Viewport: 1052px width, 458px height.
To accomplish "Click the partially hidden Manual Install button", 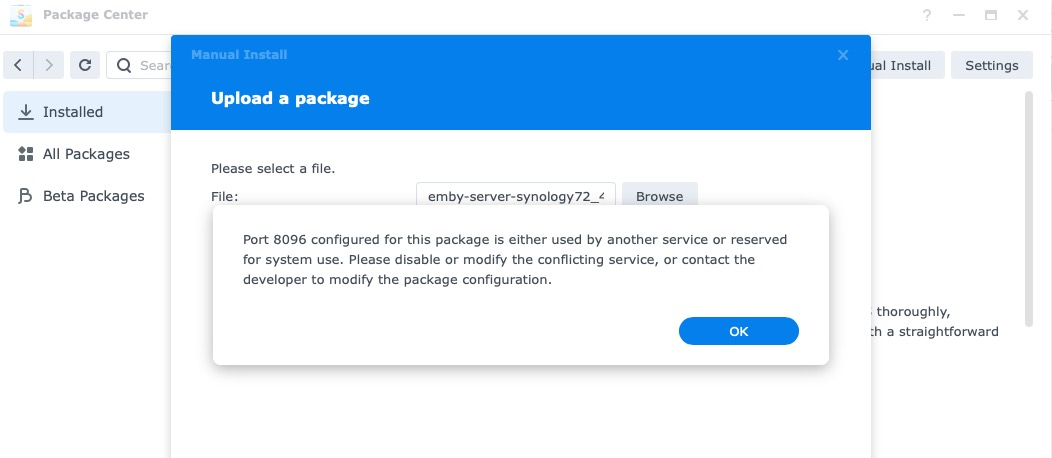I will 908,65.
